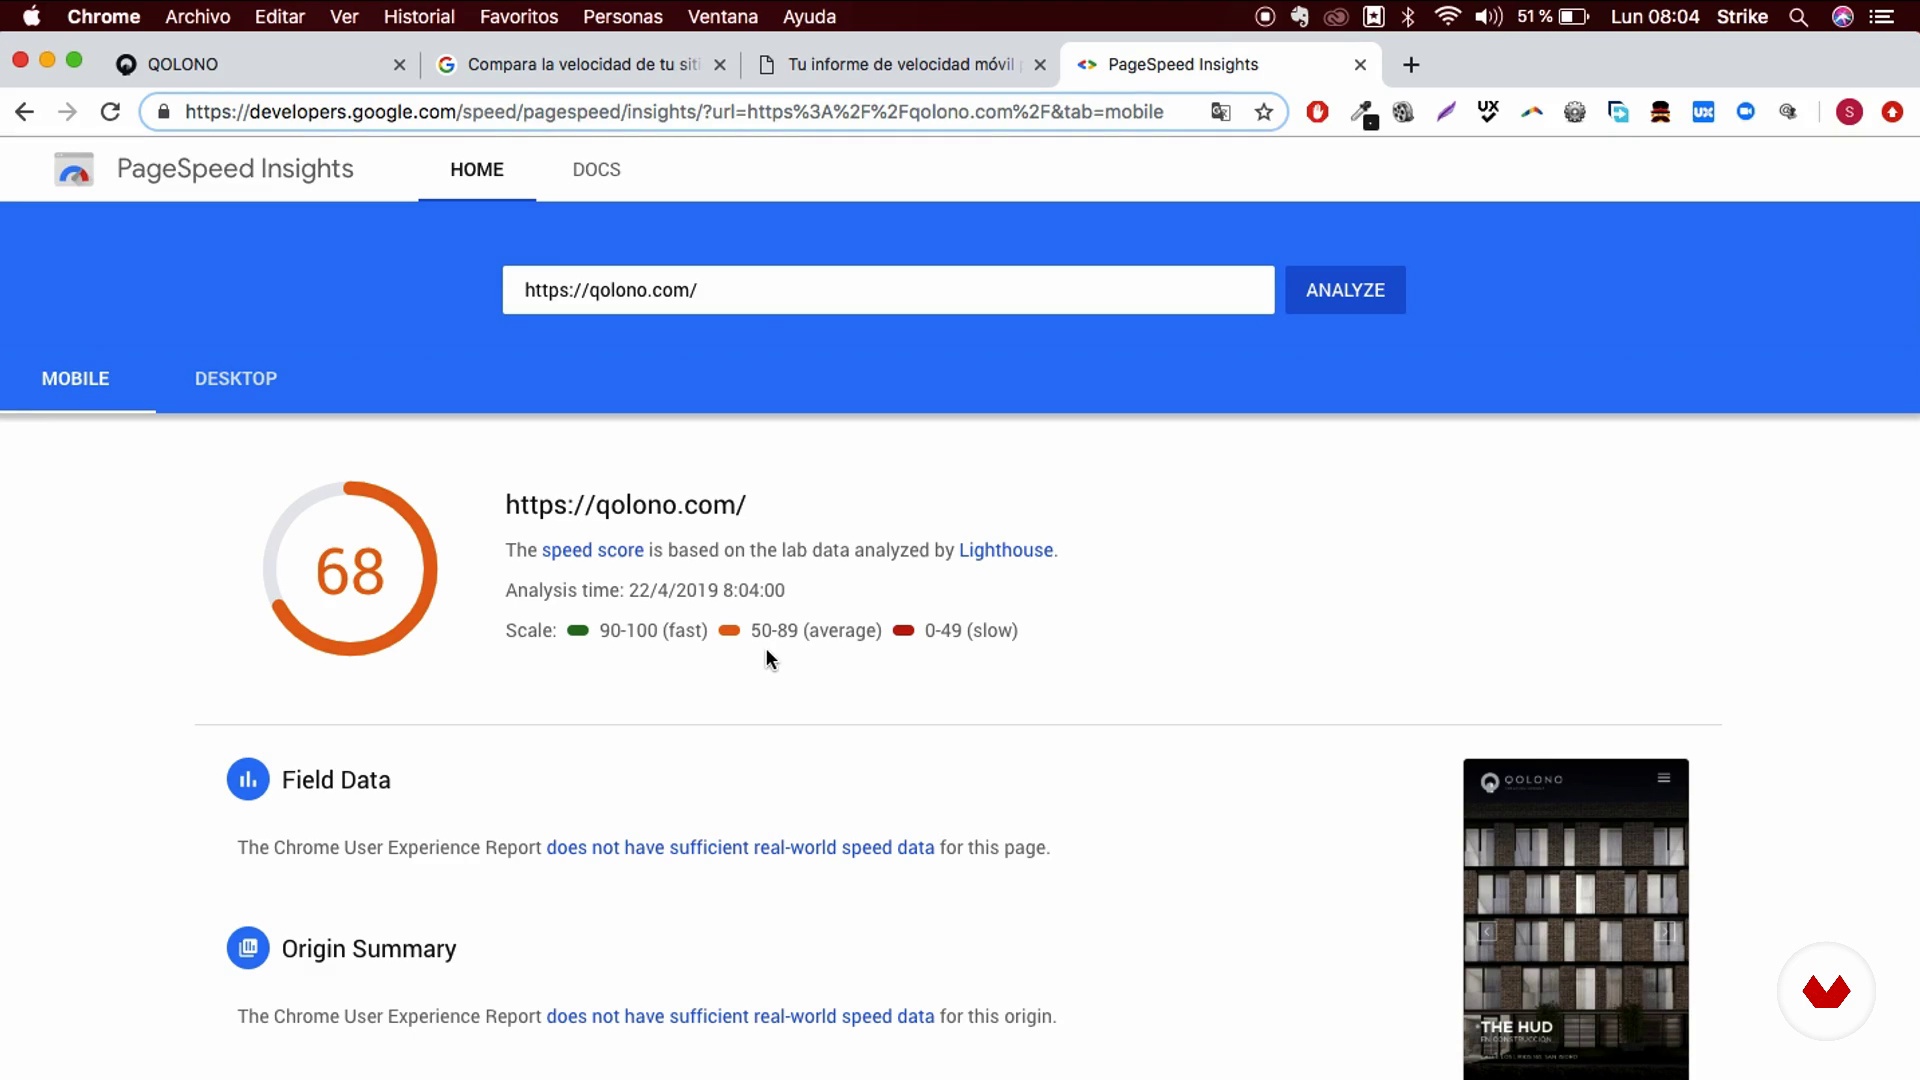
Task: Open the red S profile avatar
Action: point(1849,112)
